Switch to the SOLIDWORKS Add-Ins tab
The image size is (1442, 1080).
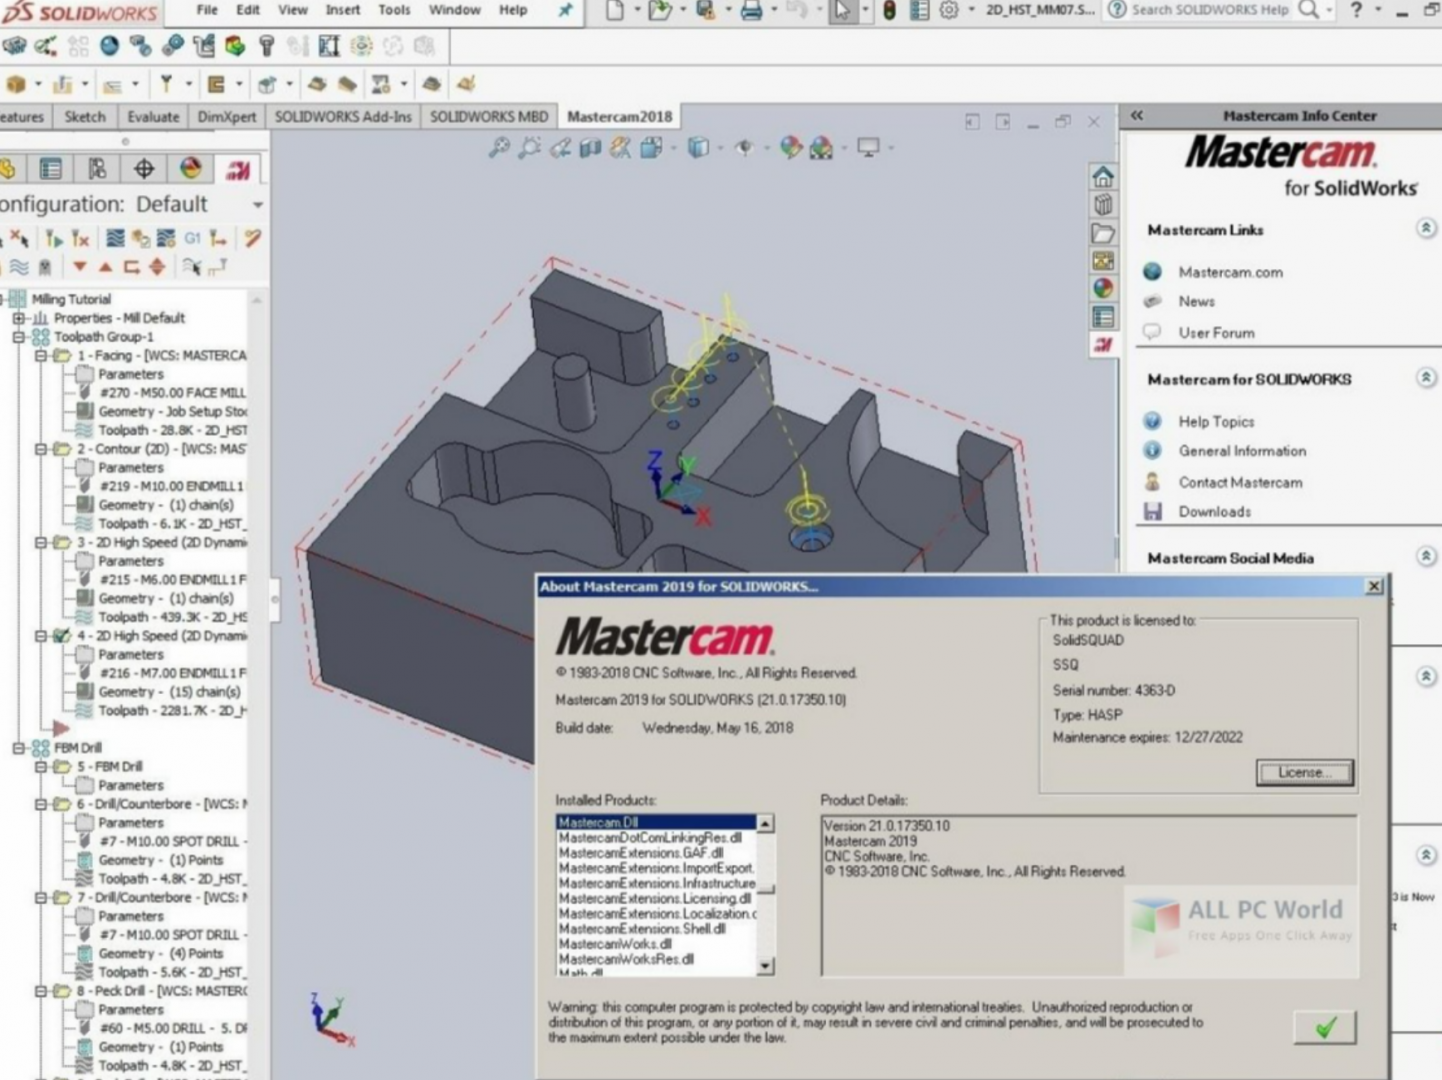pyautogui.click(x=343, y=117)
